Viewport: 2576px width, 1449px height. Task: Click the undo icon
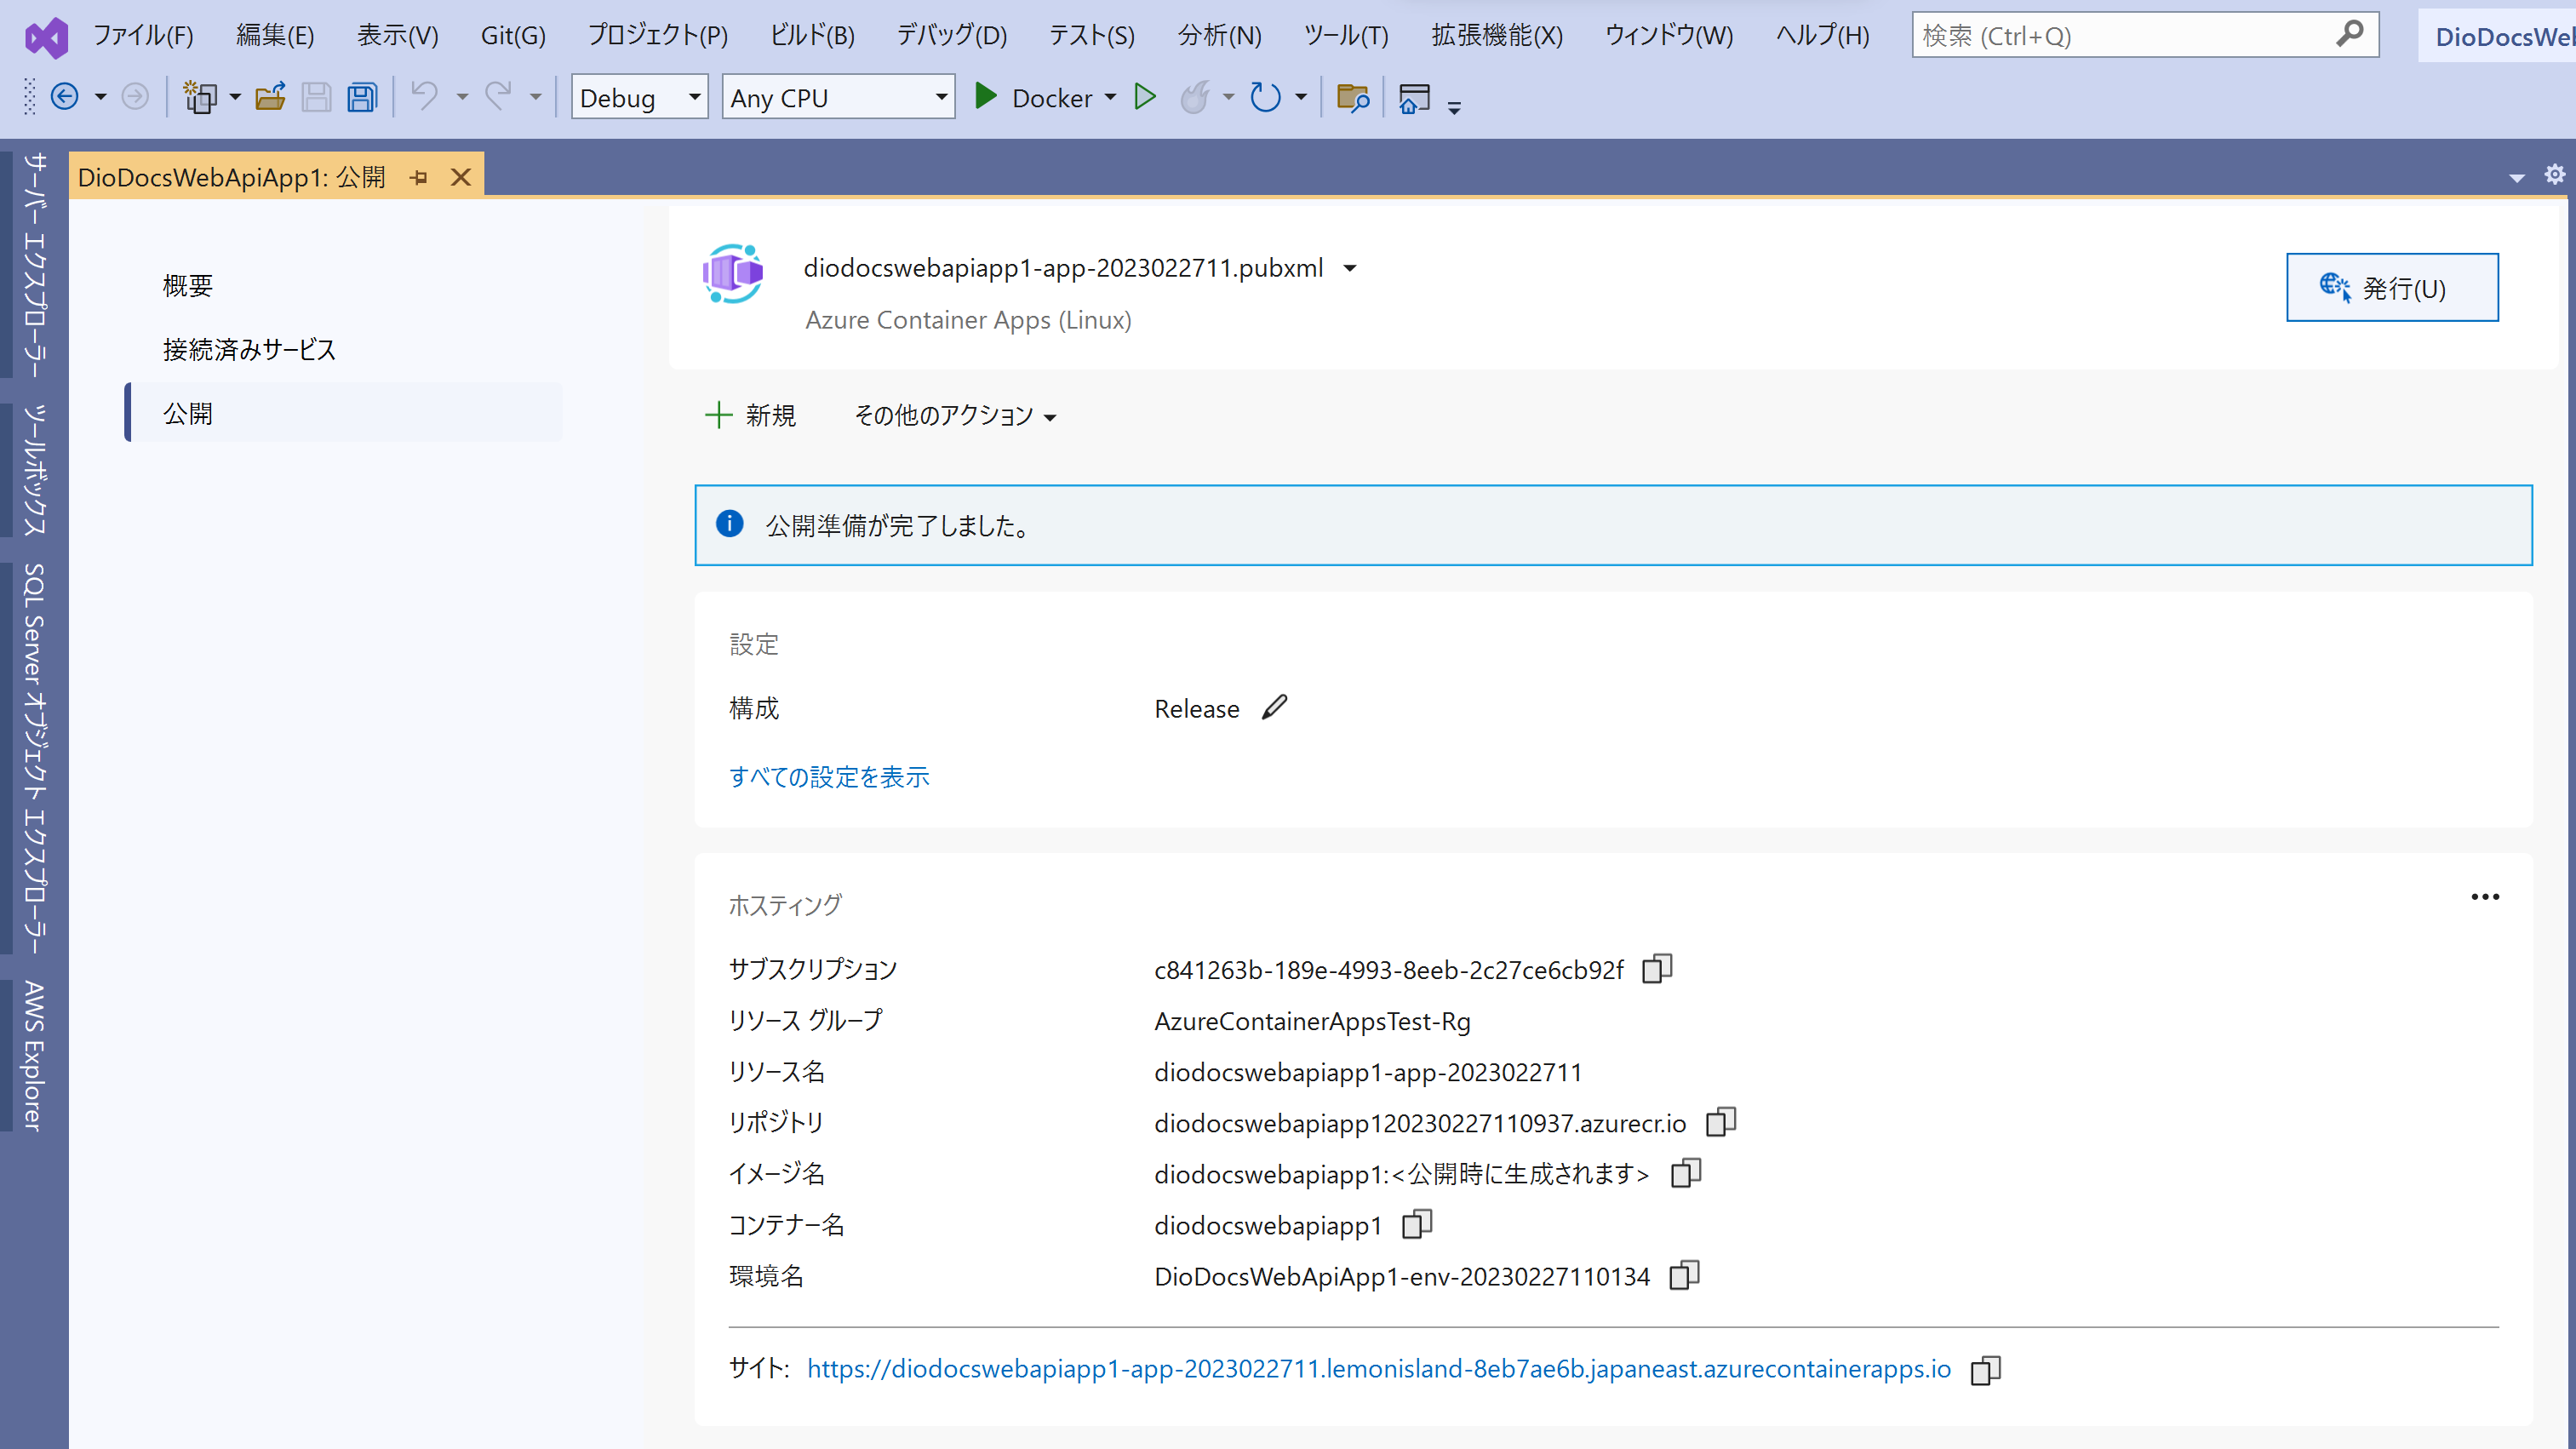point(425,97)
